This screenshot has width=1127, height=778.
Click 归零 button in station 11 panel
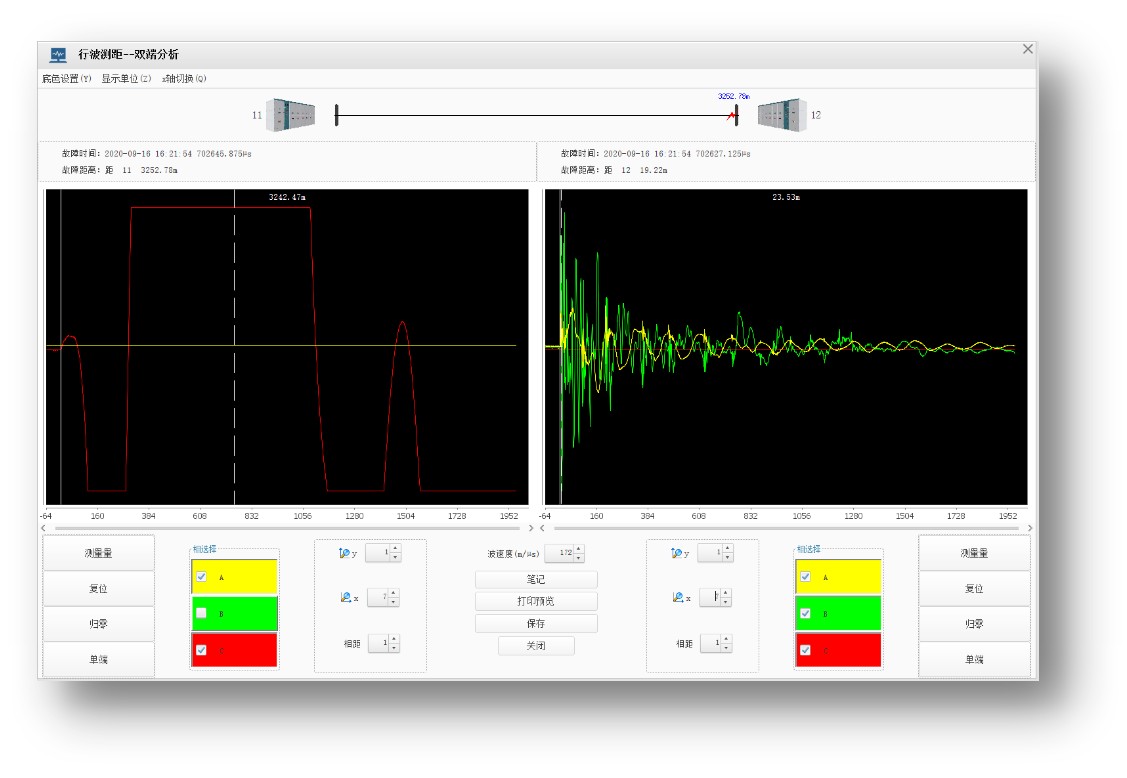click(98, 623)
